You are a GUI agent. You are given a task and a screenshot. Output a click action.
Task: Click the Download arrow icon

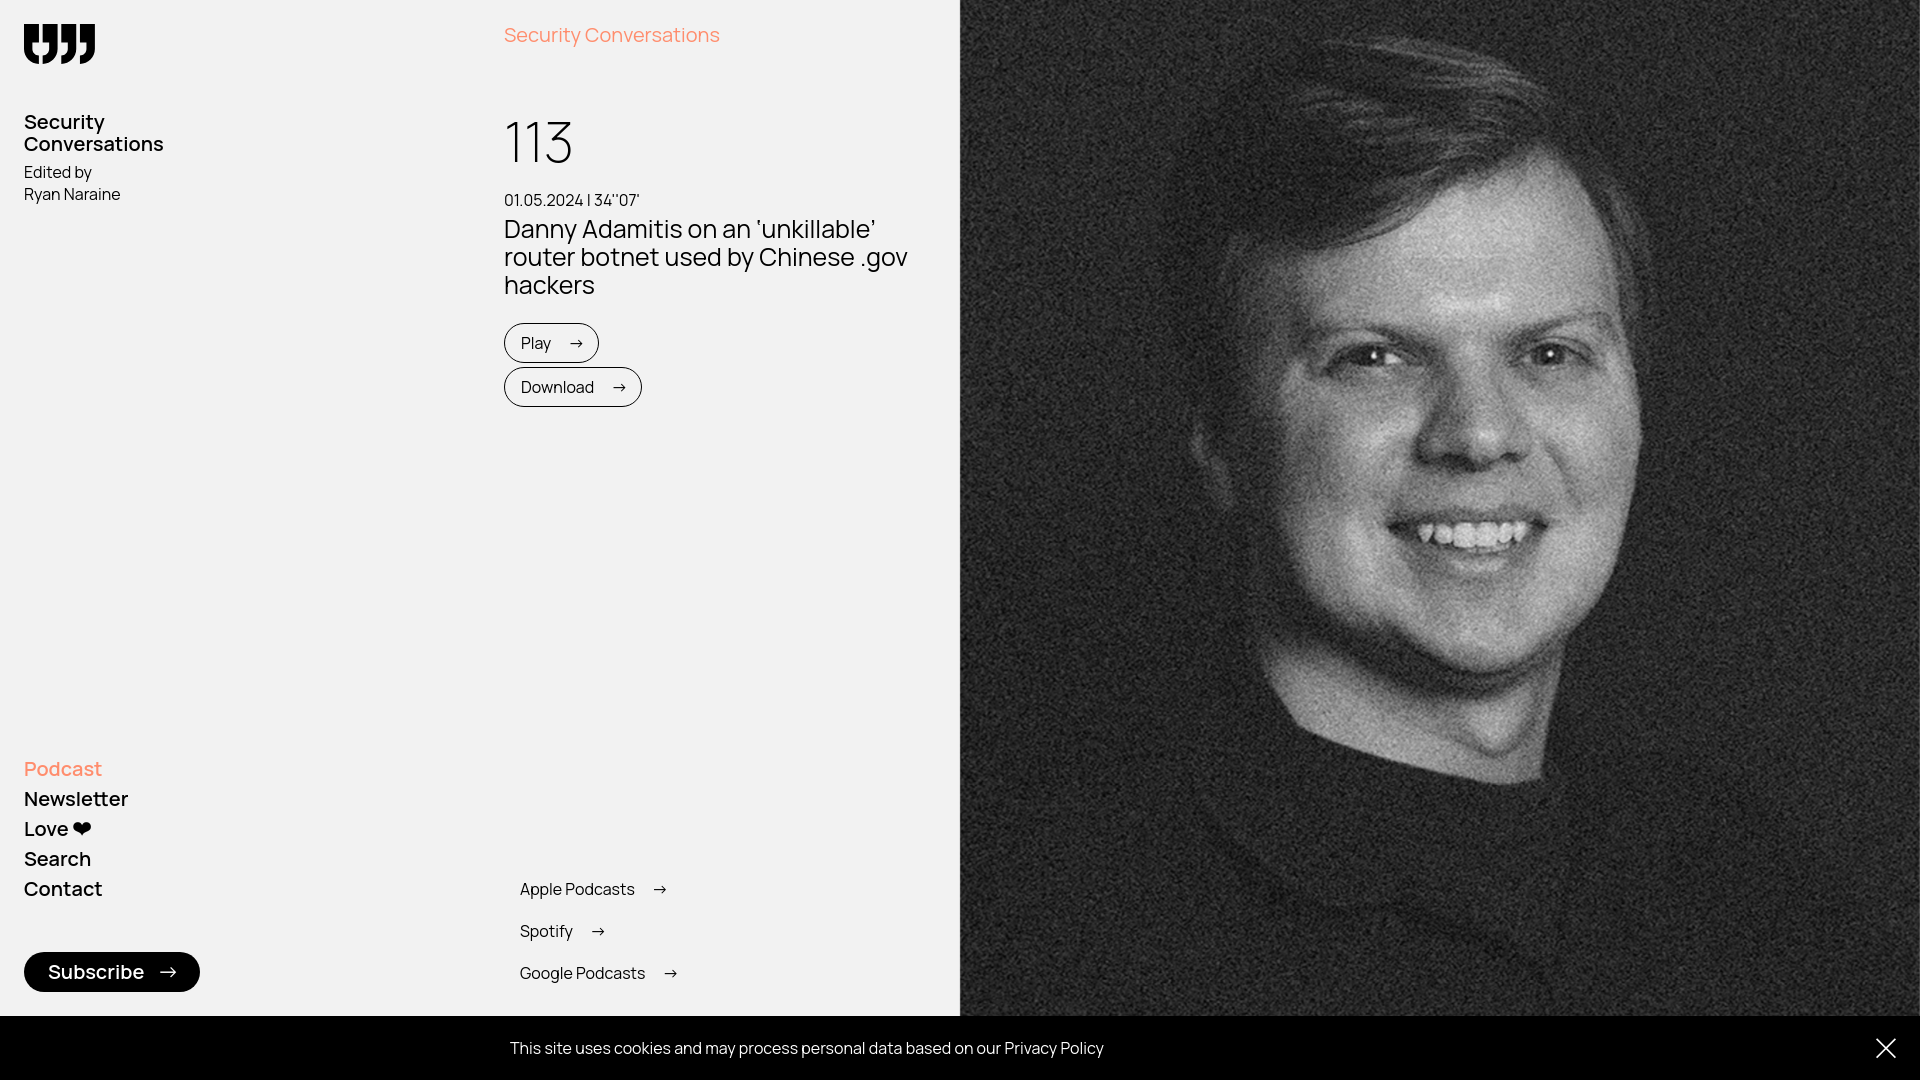click(x=618, y=386)
